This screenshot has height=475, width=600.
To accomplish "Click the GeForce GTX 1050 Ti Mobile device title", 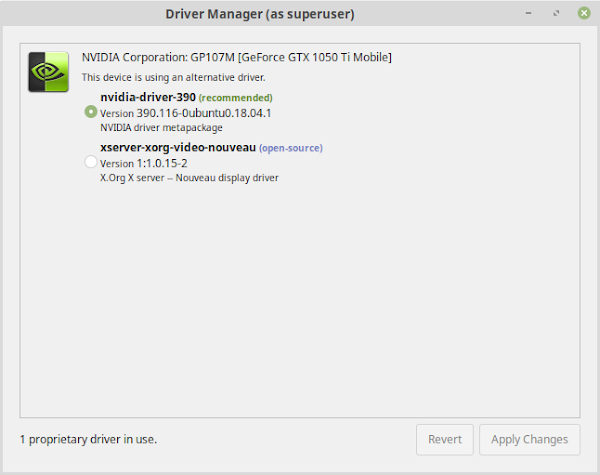I will [236, 57].
